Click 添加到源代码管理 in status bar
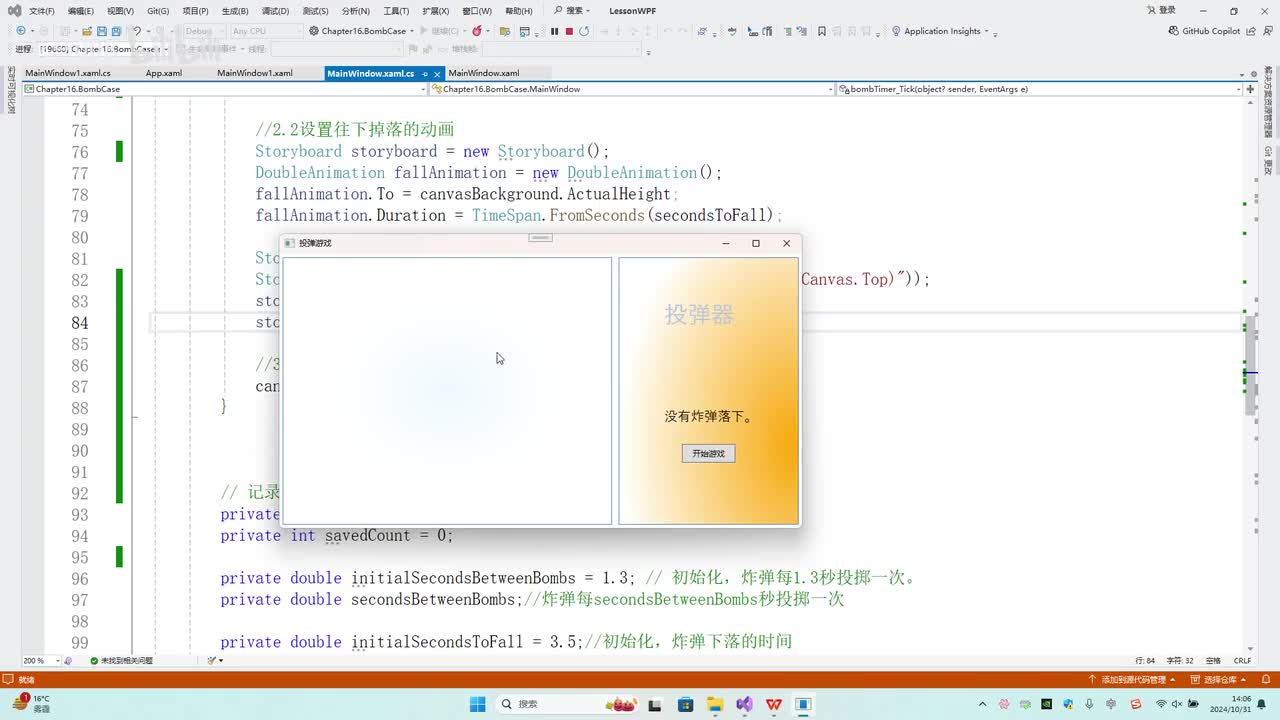Screen dimensions: 1280x720 pos(1132,679)
